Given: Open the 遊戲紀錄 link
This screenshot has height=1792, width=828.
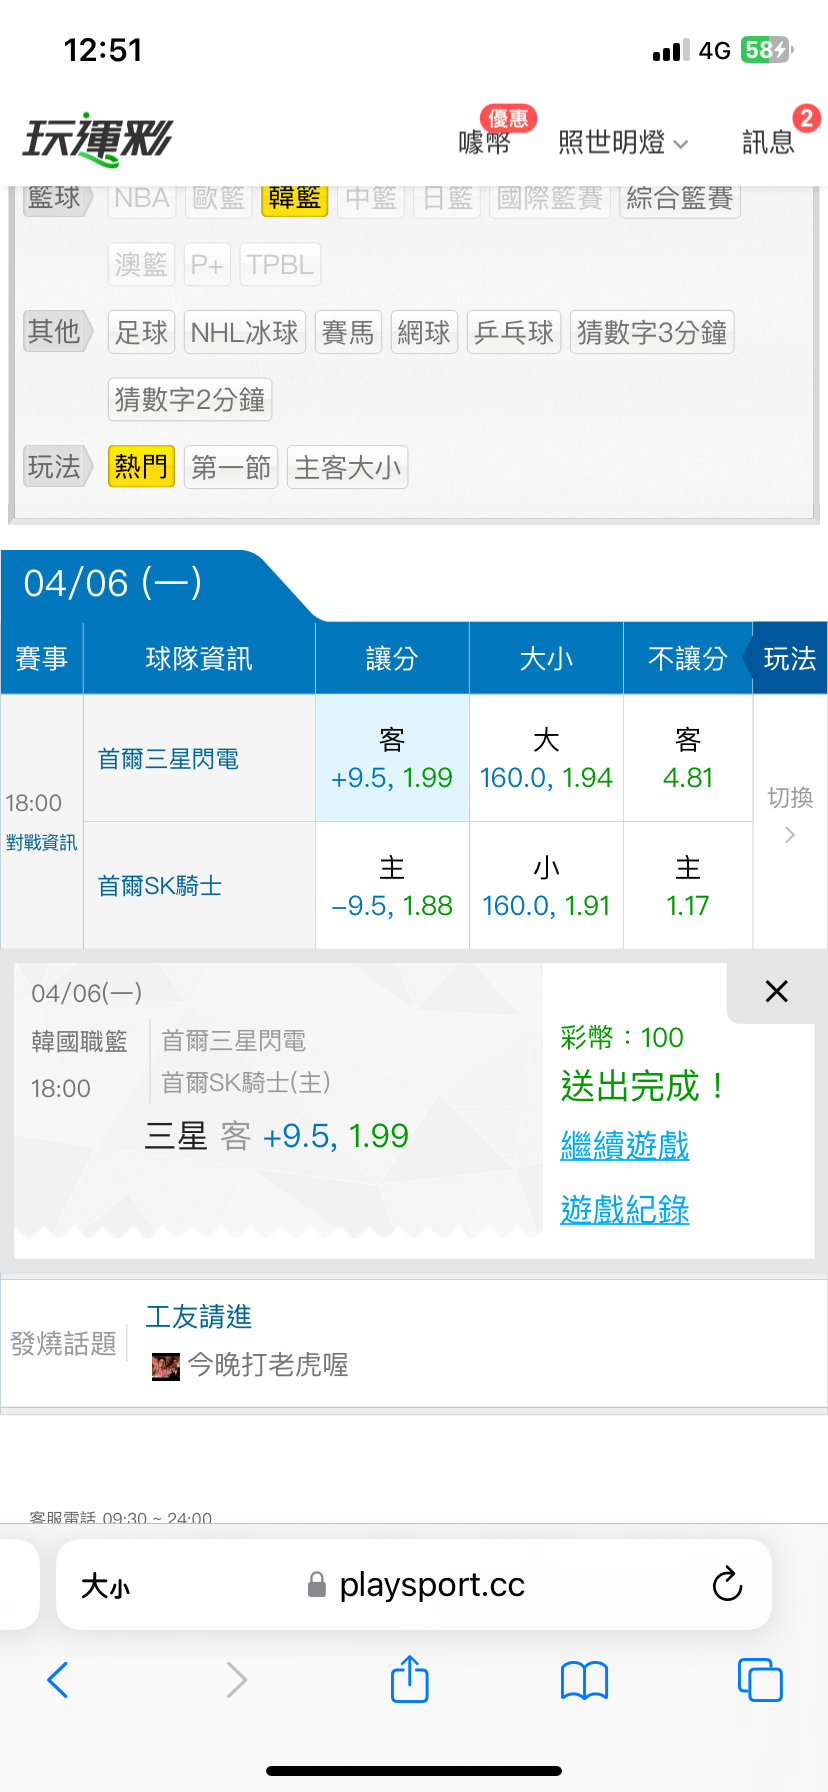Looking at the screenshot, I should pyautogui.click(x=625, y=1210).
